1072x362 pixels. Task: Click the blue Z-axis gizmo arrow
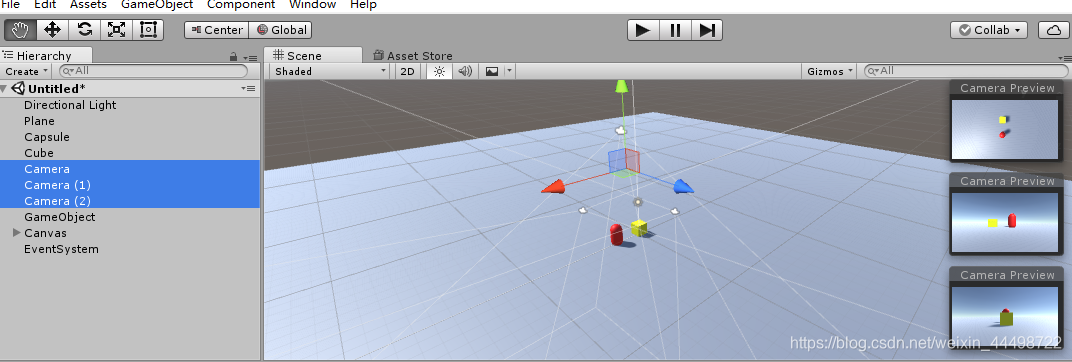[x=683, y=186]
